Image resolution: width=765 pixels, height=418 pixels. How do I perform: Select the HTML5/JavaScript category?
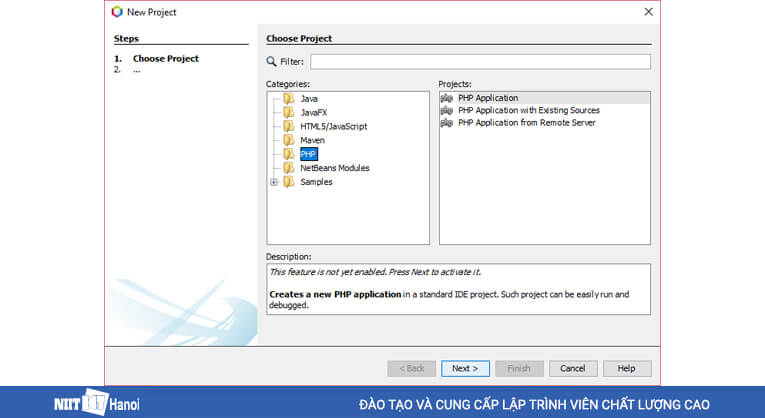point(334,126)
